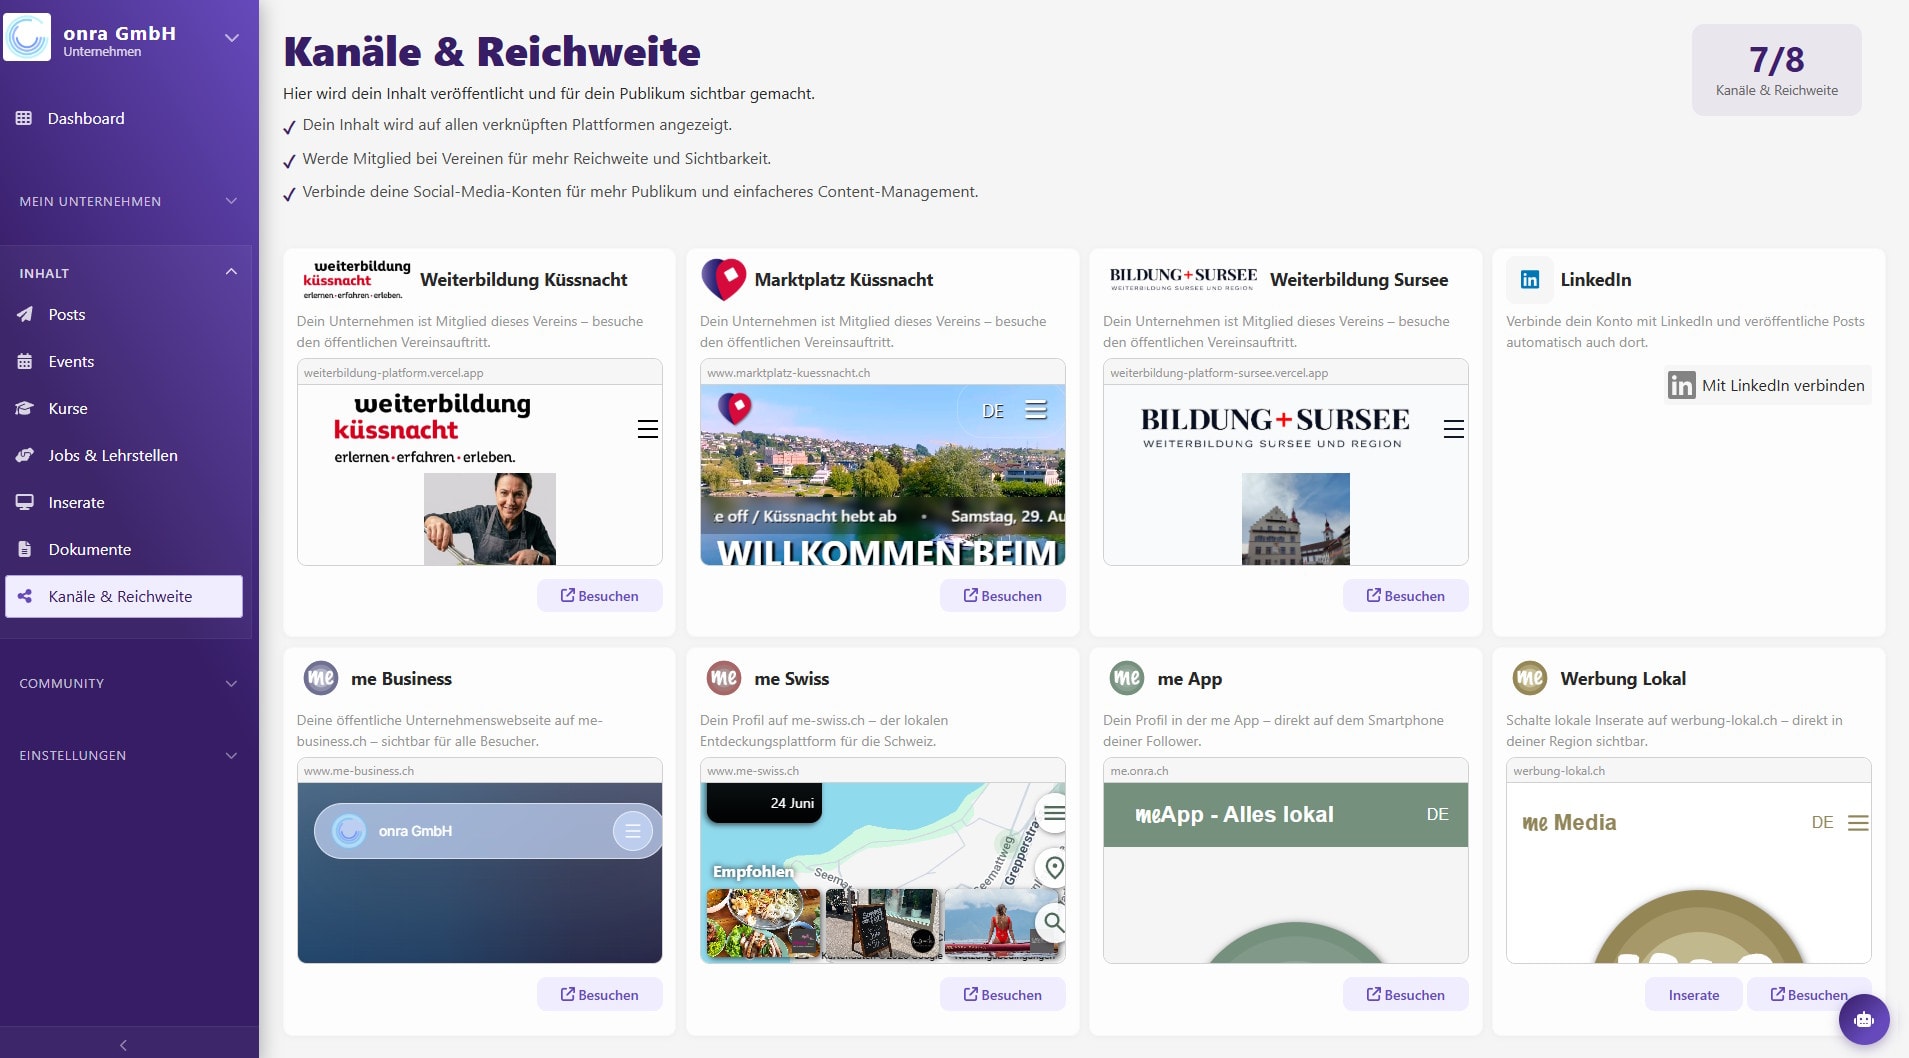Click the www.marktplatz-kuessnacht.ch URL bar

coord(883,372)
